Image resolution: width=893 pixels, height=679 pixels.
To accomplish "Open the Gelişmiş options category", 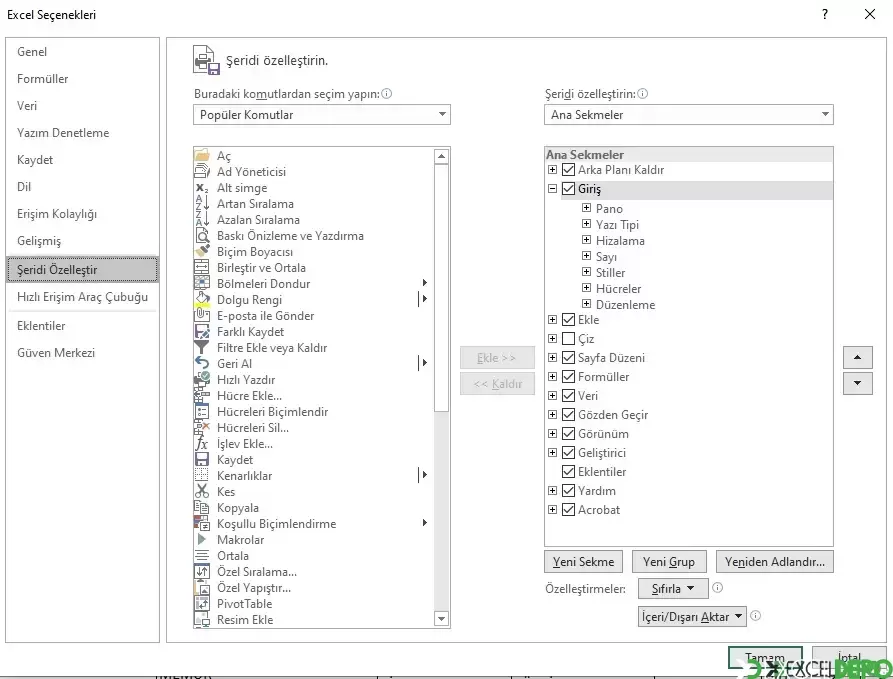I will [83, 240].
